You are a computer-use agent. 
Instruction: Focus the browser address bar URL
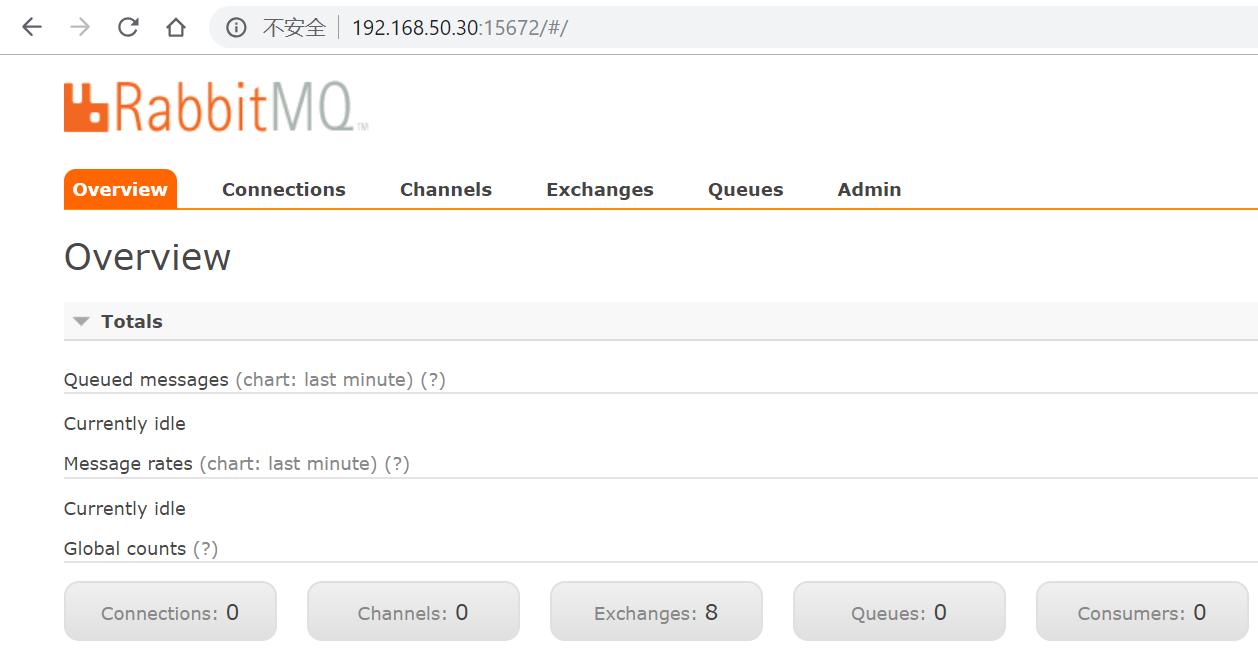pos(460,27)
